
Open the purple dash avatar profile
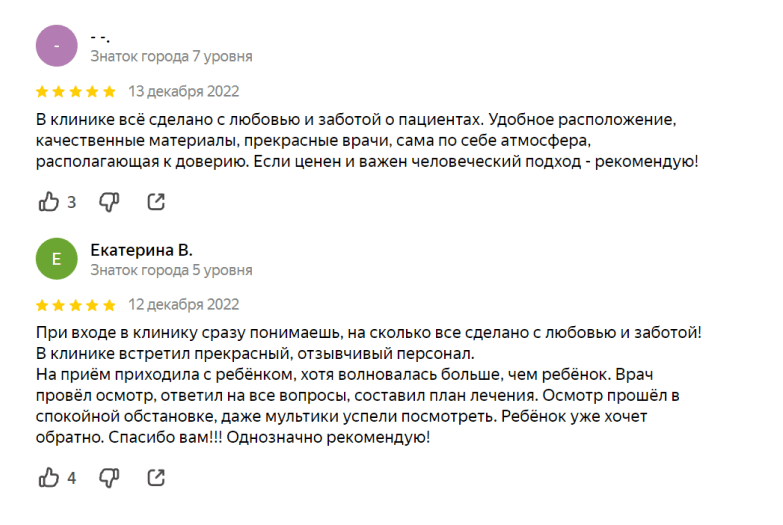coord(56,46)
